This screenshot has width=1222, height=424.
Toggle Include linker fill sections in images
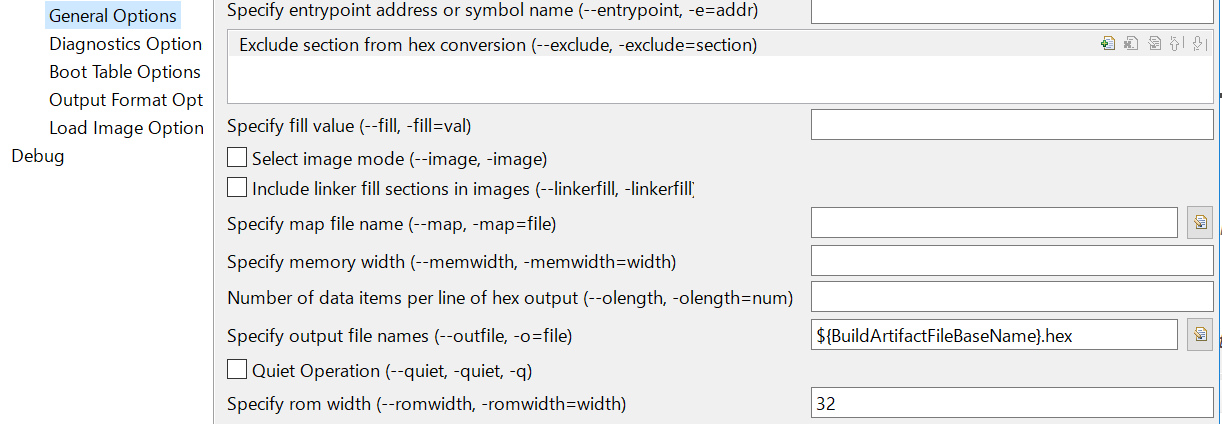point(237,187)
